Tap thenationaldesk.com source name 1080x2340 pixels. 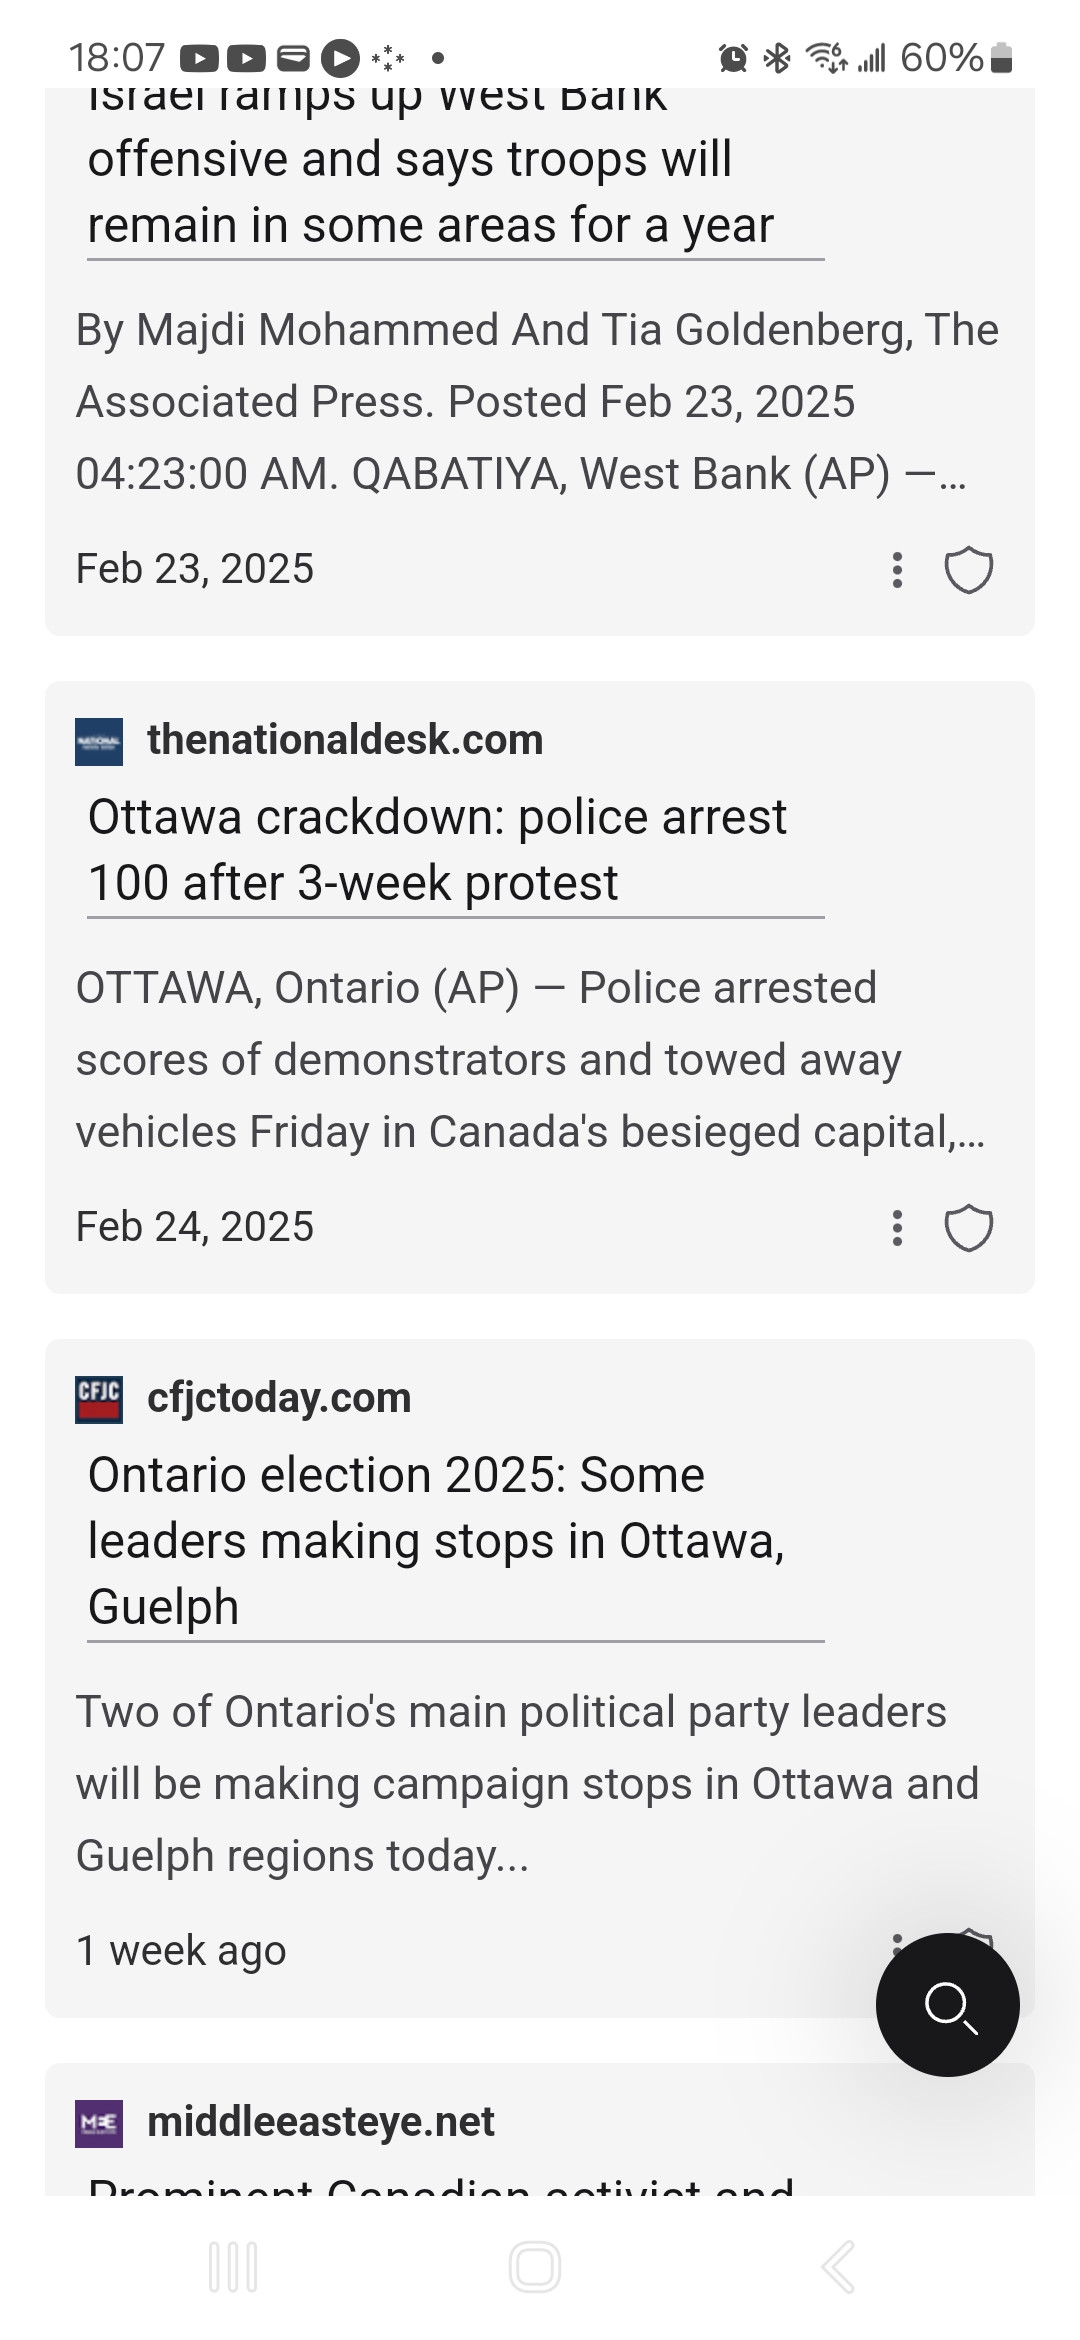345,740
